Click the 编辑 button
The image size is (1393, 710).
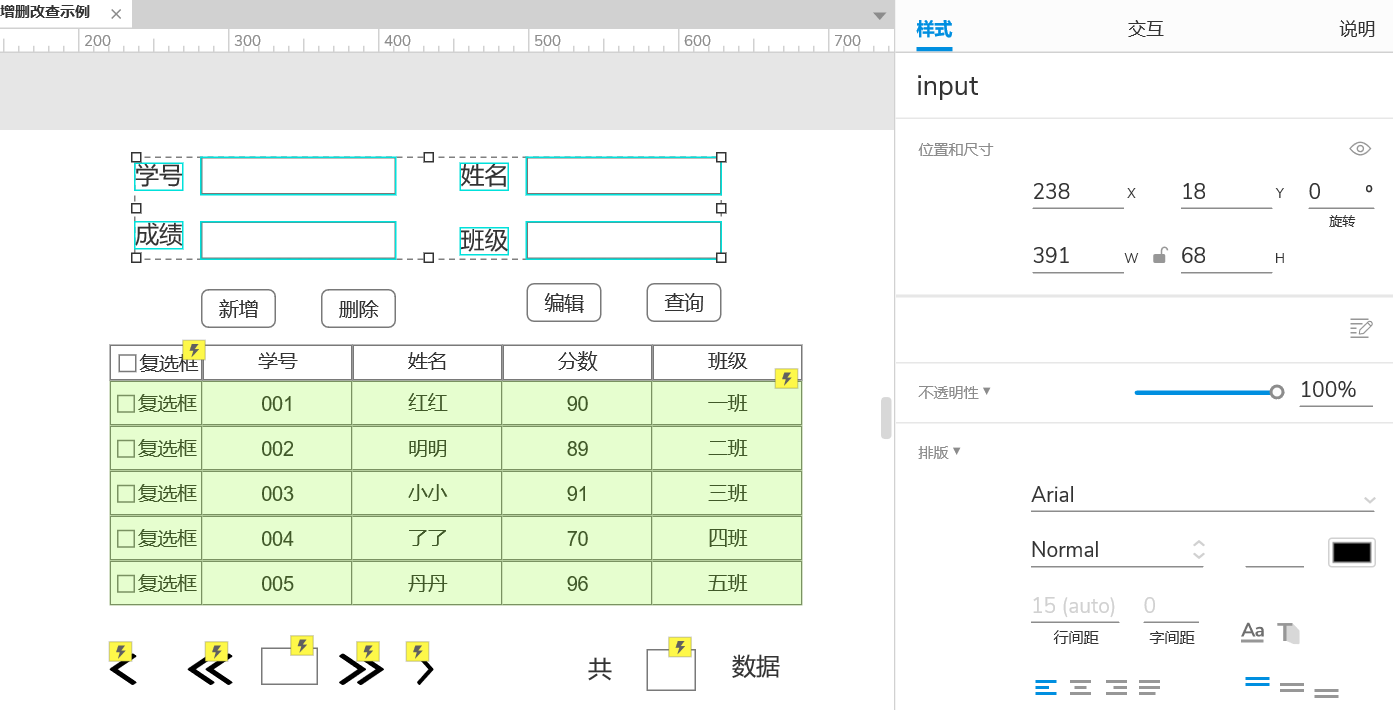pyautogui.click(x=564, y=303)
